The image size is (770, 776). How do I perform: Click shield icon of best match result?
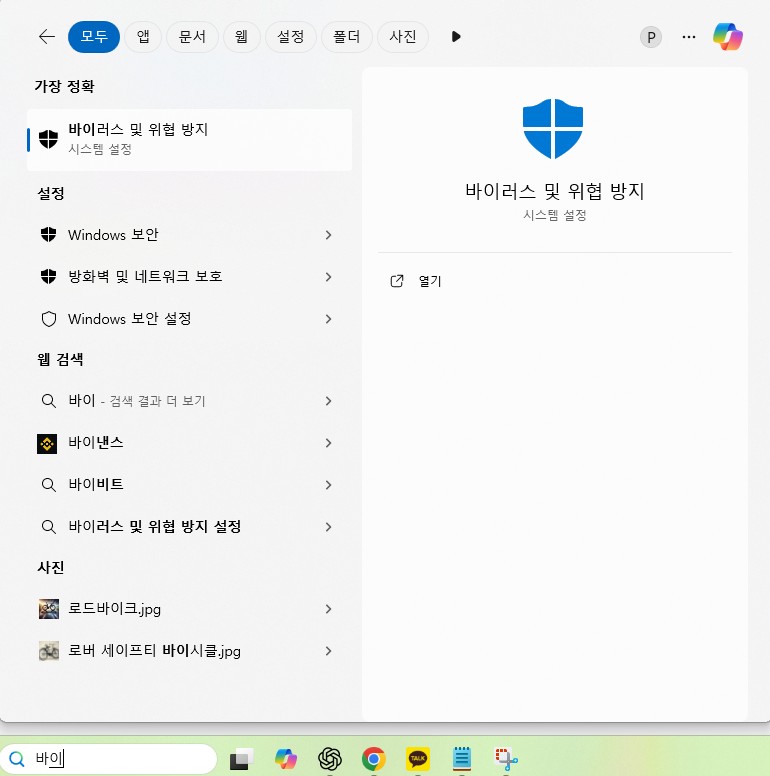tap(48, 139)
